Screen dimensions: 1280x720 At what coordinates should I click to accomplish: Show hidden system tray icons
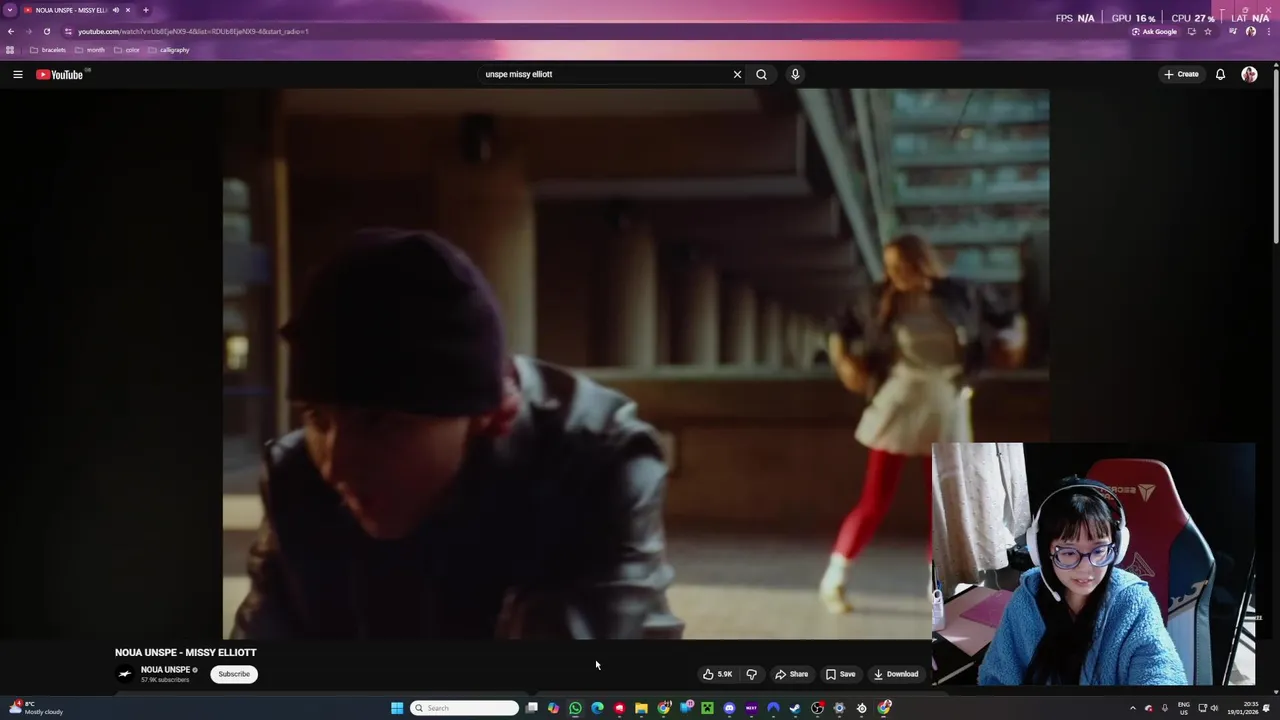(x=1133, y=708)
